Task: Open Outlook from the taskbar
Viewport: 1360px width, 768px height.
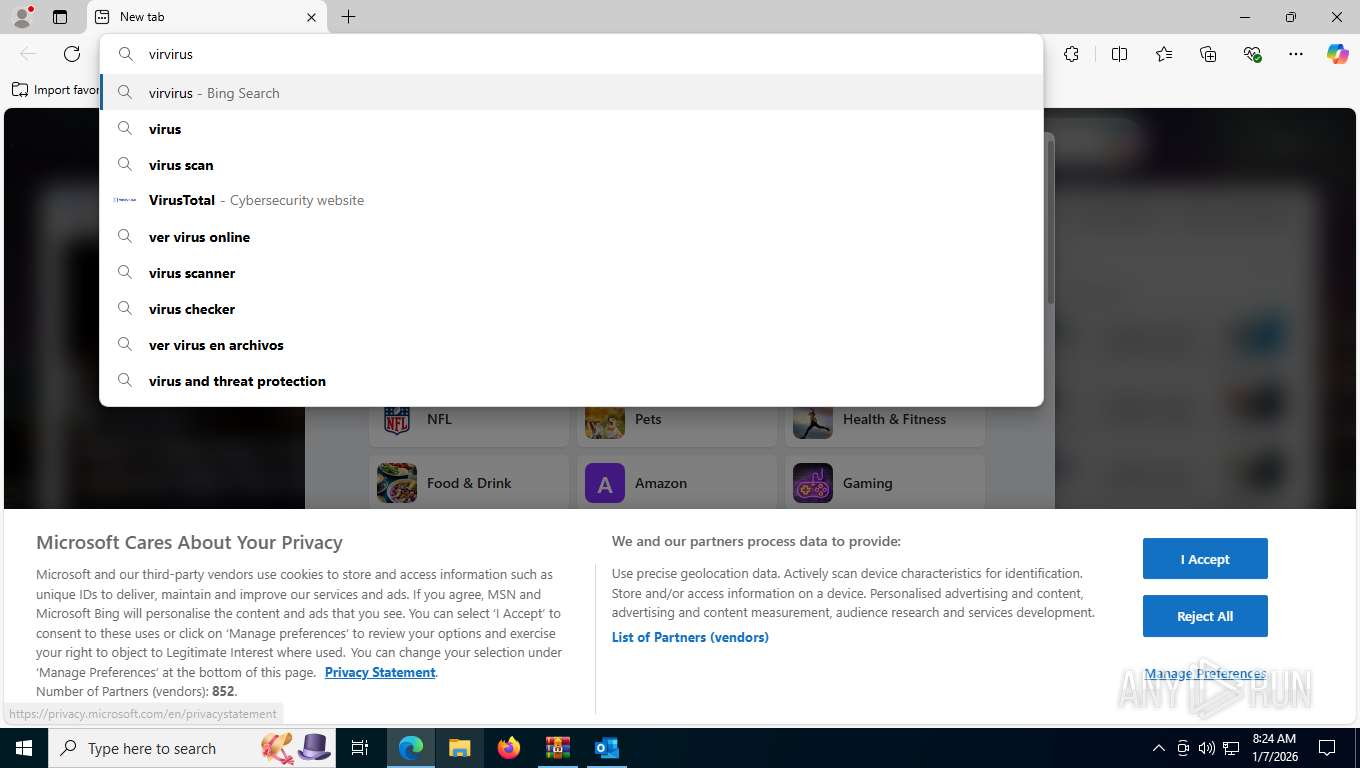Action: [606, 748]
